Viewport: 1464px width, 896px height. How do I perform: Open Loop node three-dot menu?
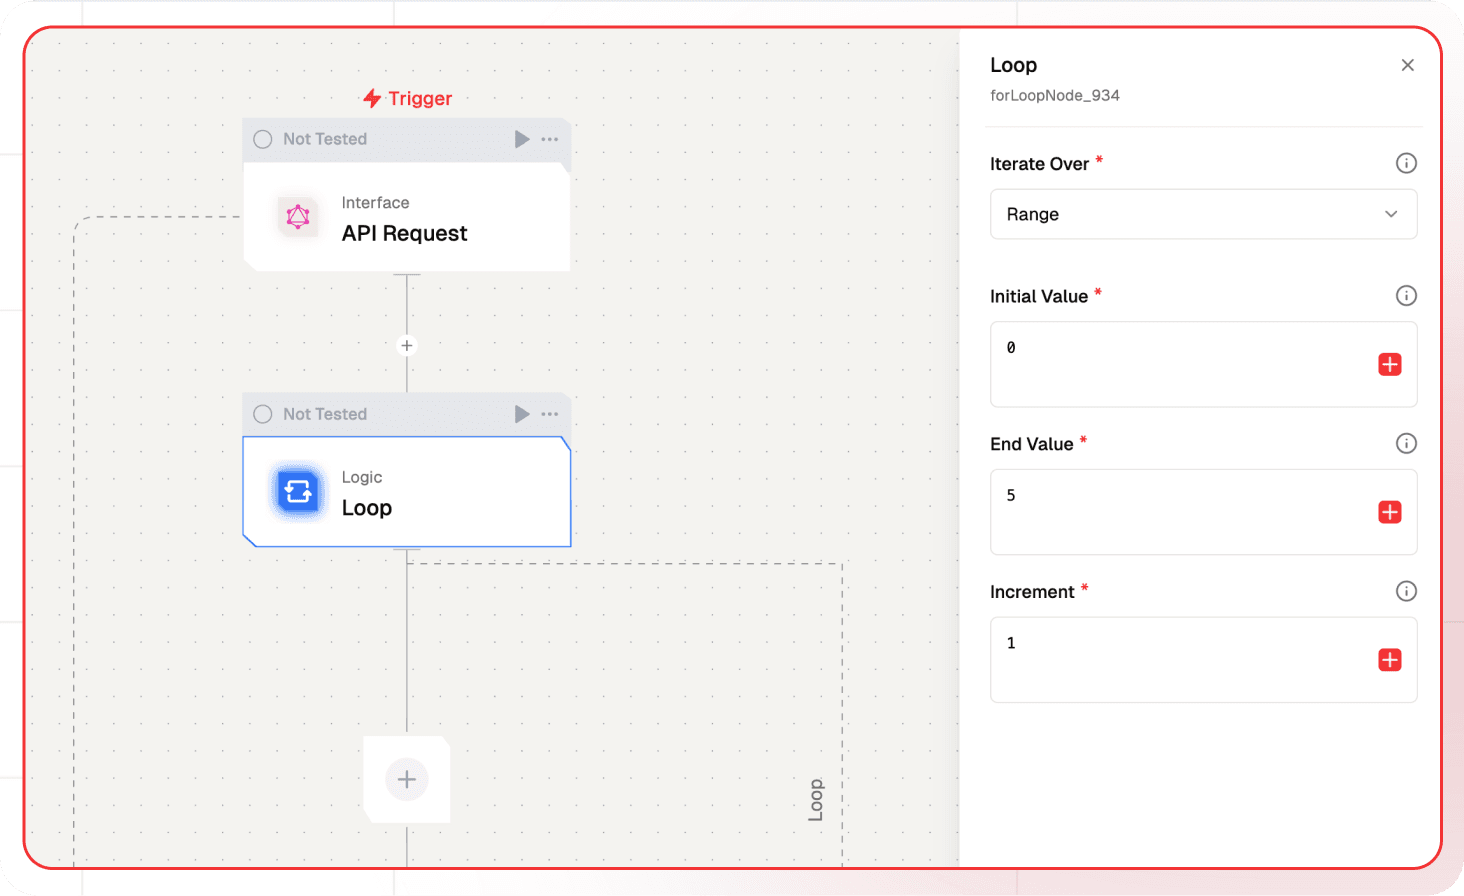tap(550, 414)
